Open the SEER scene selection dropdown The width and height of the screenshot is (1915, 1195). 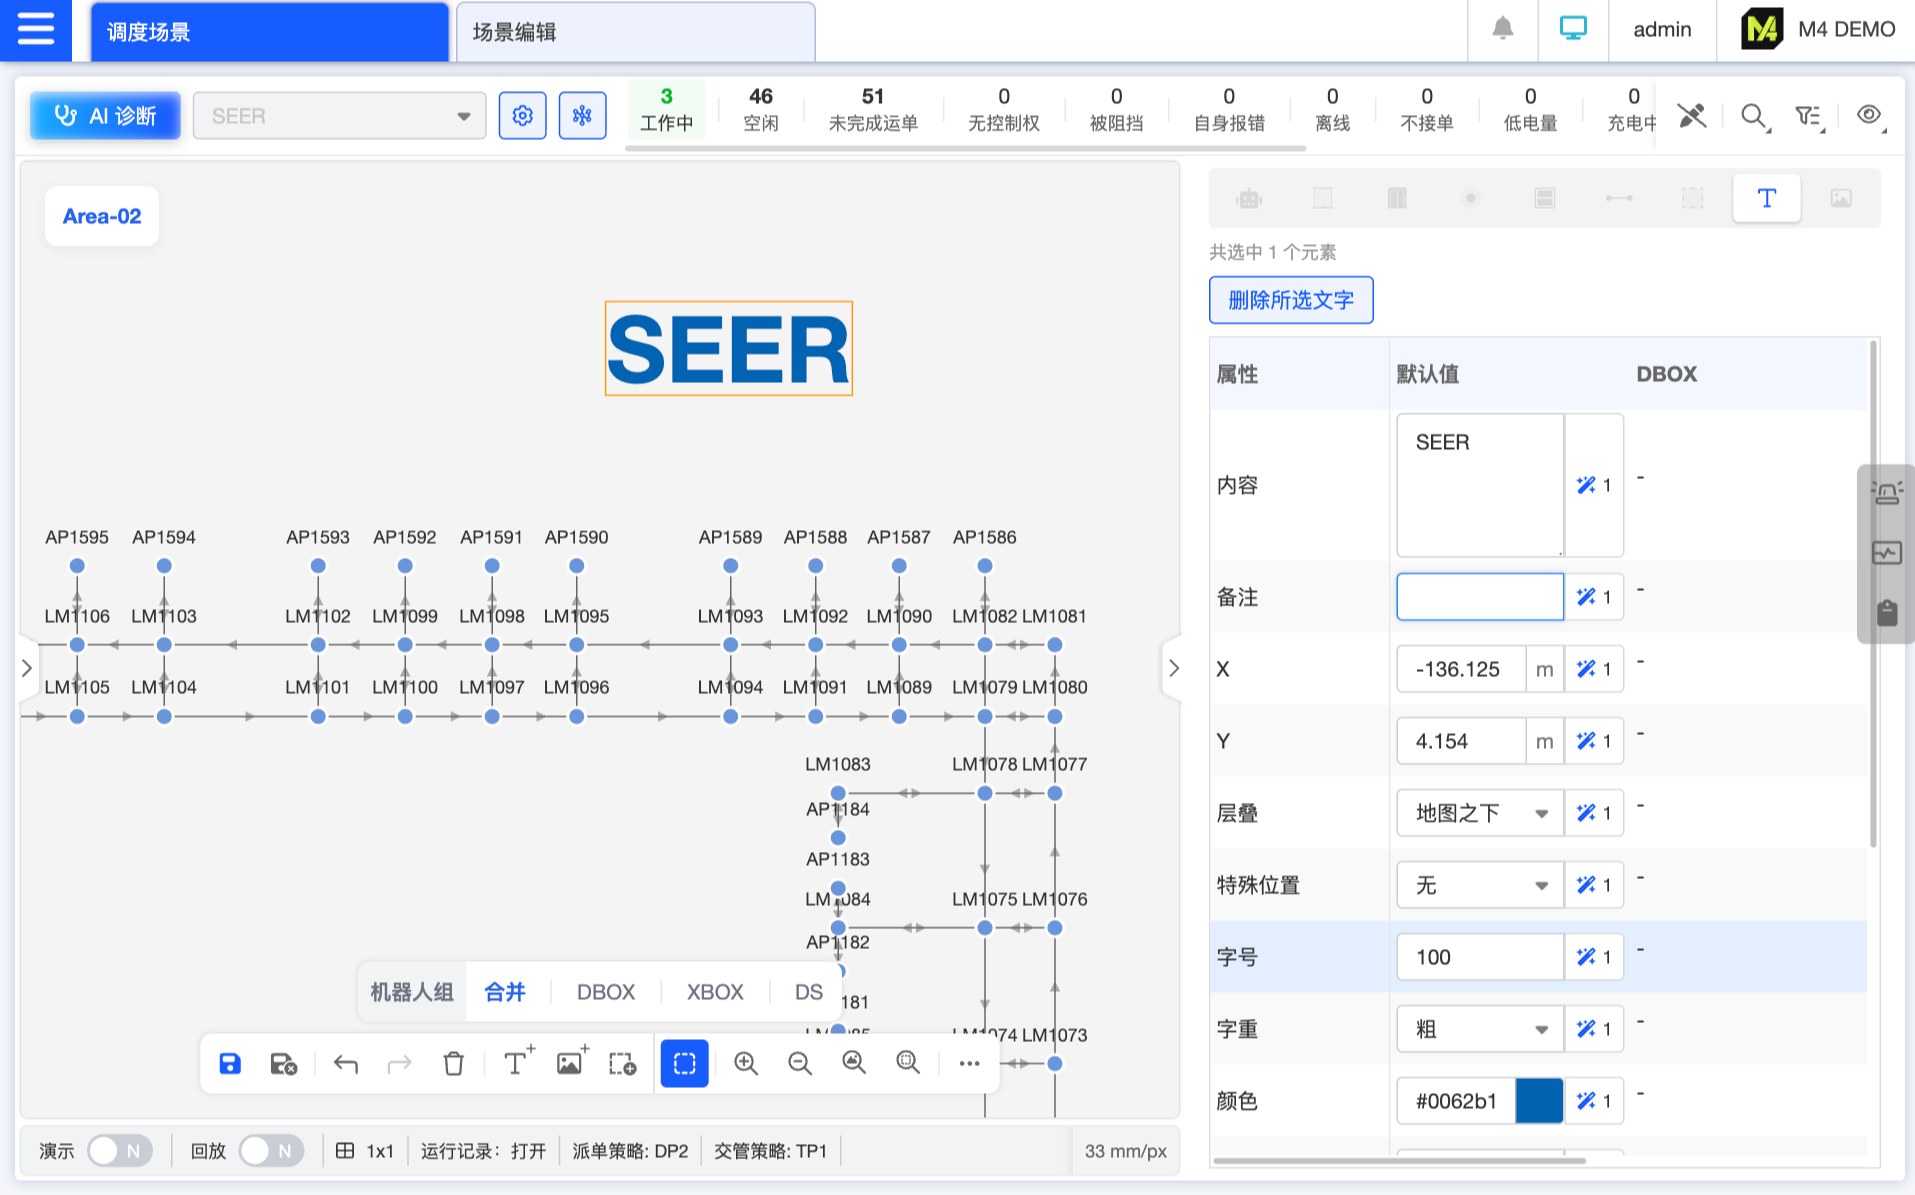(x=339, y=115)
